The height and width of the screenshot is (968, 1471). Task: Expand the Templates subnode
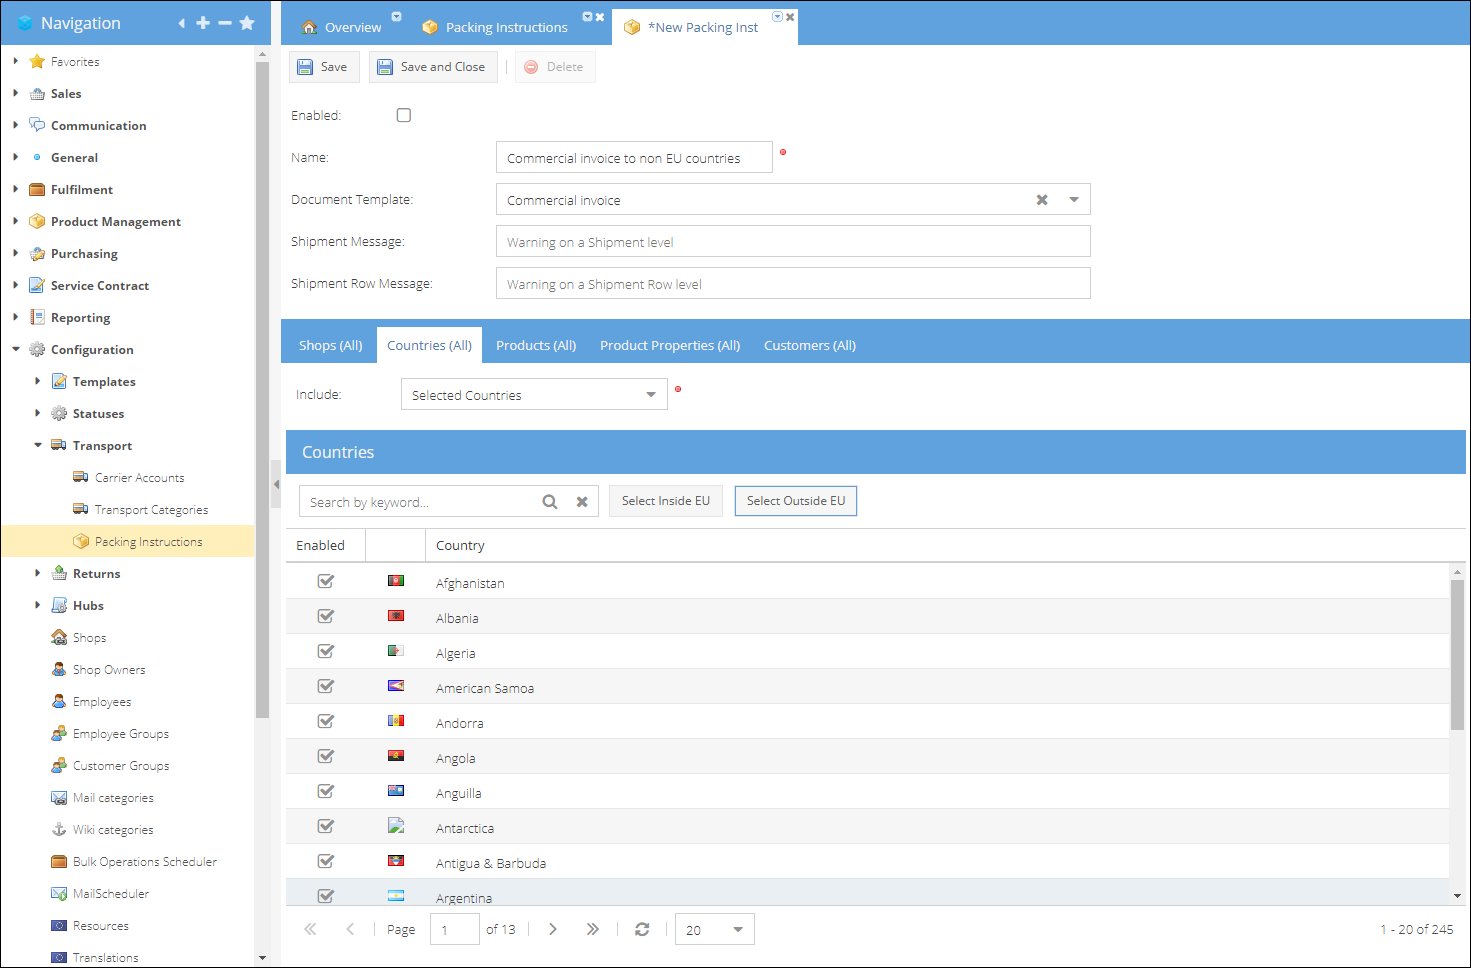click(37, 381)
